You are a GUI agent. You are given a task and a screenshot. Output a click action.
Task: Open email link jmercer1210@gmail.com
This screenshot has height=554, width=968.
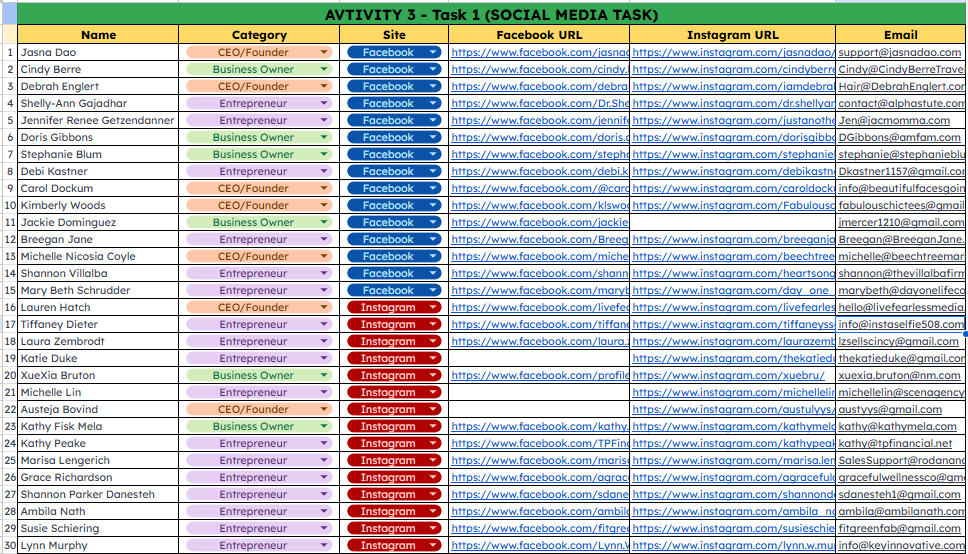pos(901,222)
